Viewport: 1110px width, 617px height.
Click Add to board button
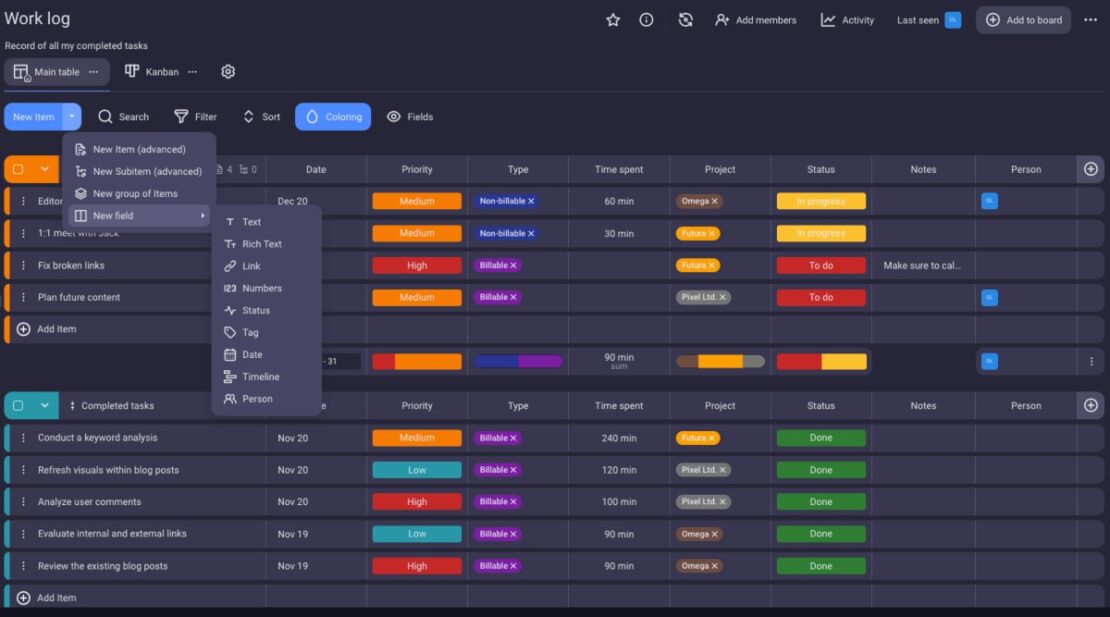pos(1024,20)
